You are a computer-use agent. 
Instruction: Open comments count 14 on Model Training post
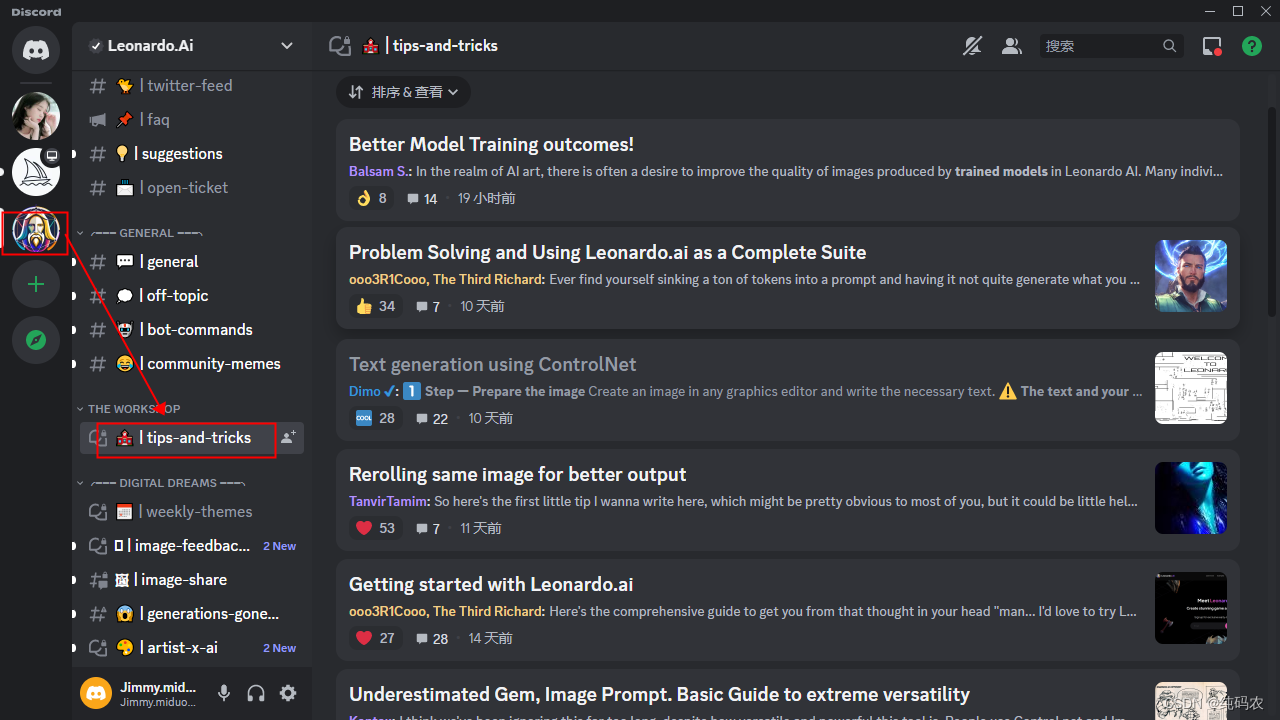pos(422,198)
